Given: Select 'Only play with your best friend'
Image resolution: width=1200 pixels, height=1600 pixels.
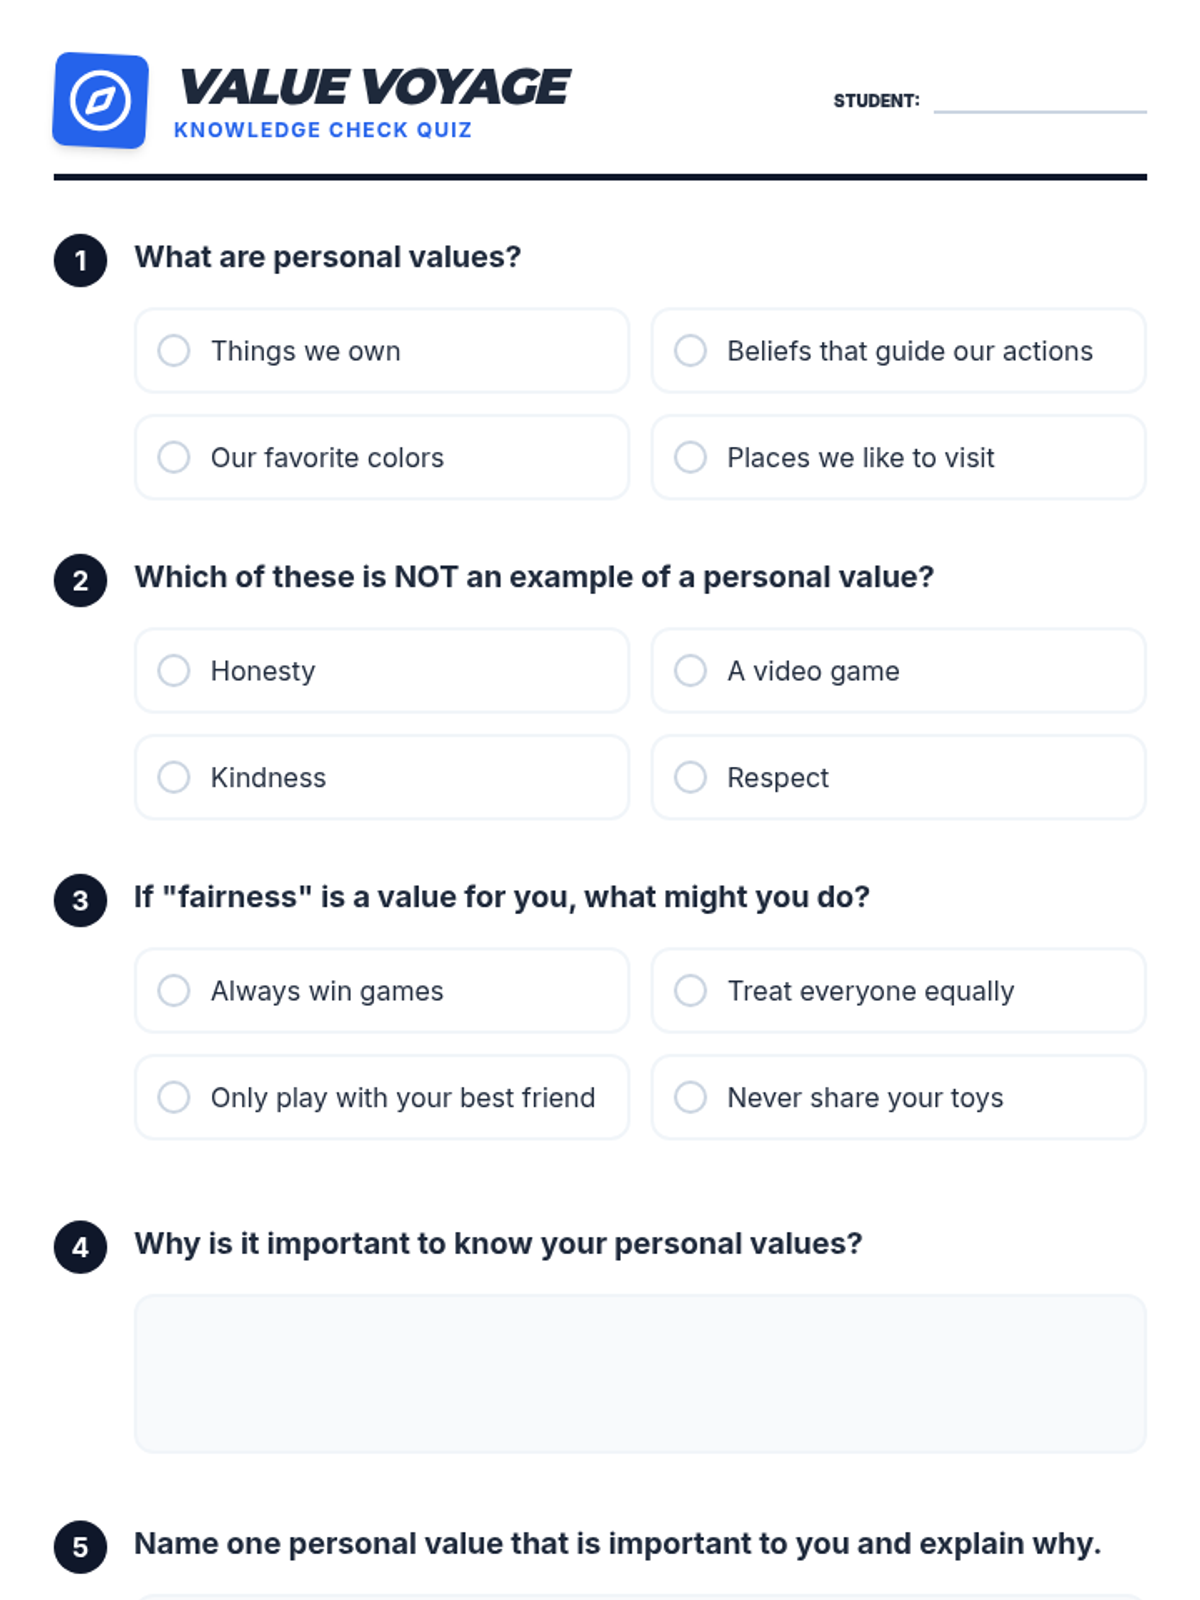Looking at the screenshot, I should pyautogui.click(x=382, y=1097).
